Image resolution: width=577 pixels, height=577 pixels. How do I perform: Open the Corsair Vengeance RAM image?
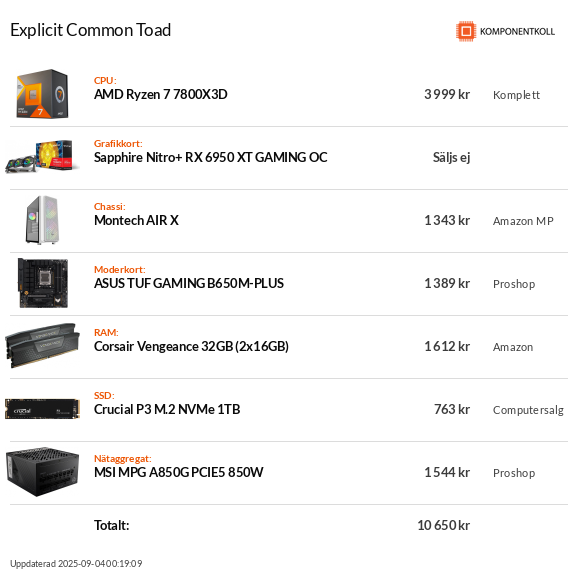(x=42, y=346)
